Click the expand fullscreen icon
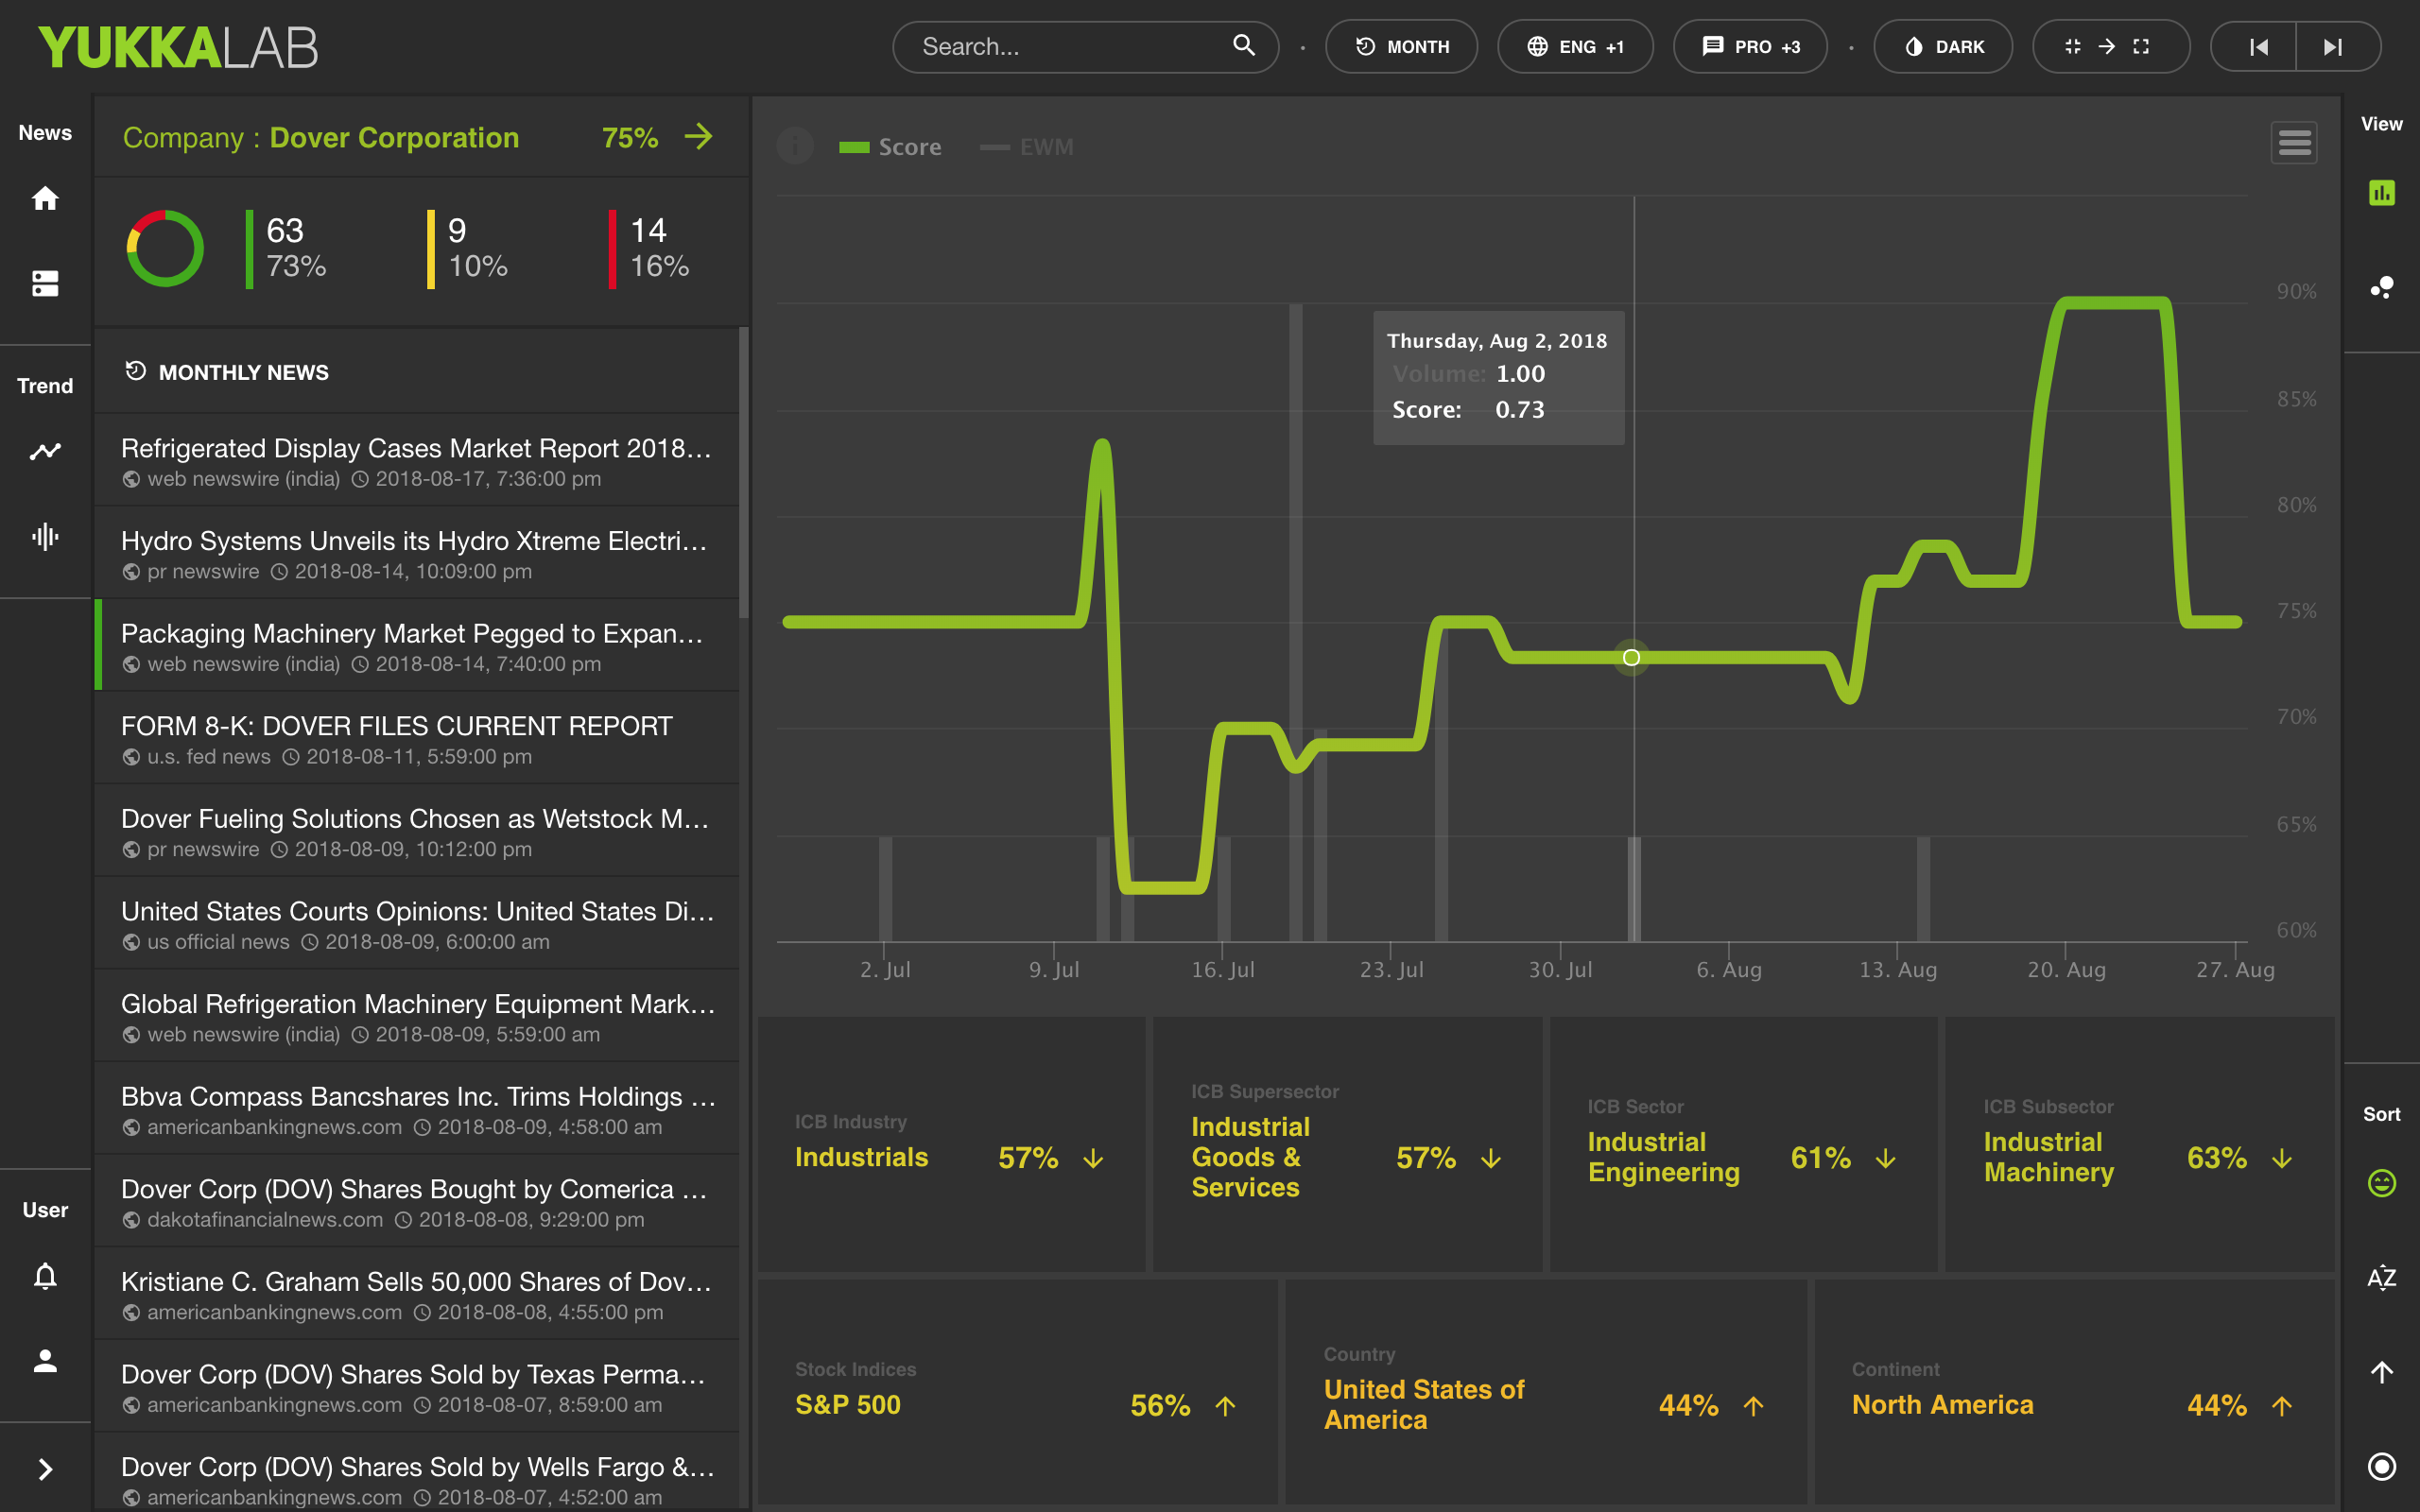Image resolution: width=2420 pixels, height=1512 pixels. (2141, 46)
